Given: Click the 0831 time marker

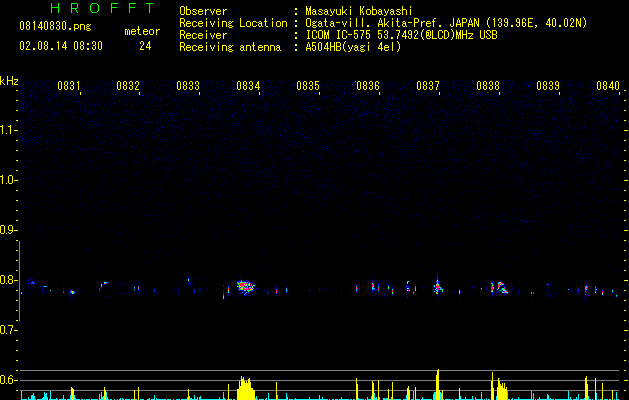Looking at the screenshot, I should (69, 86).
